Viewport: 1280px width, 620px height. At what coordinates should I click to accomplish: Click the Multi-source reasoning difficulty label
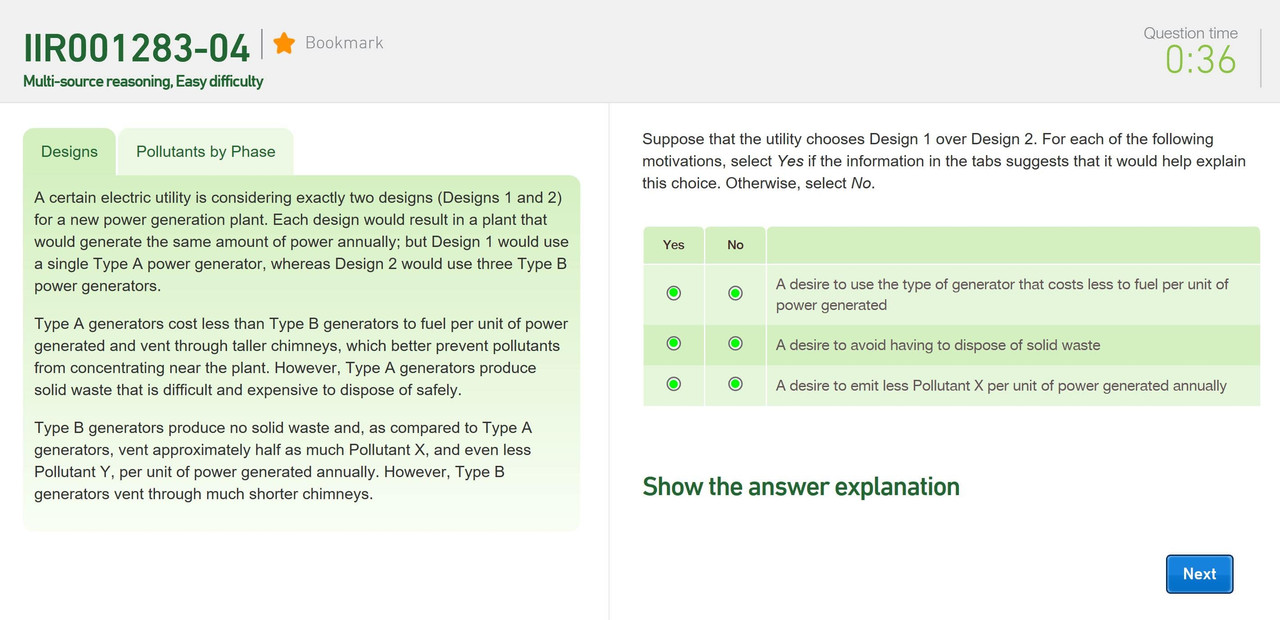[x=143, y=82]
